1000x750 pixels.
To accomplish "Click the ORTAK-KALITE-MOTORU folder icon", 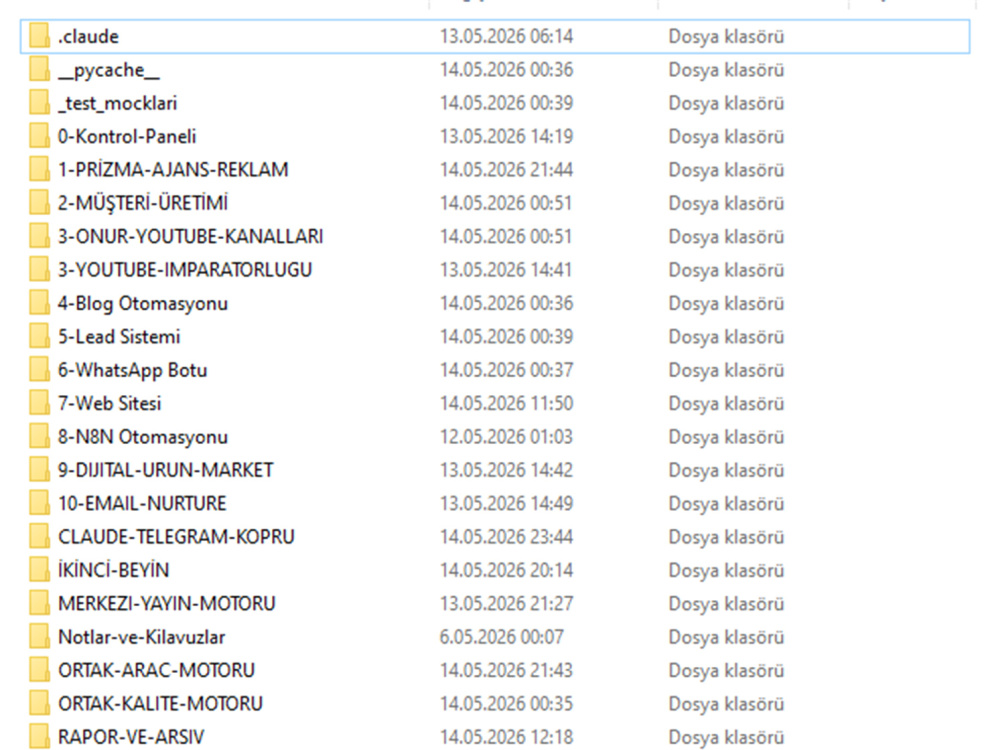I will (x=39, y=703).
